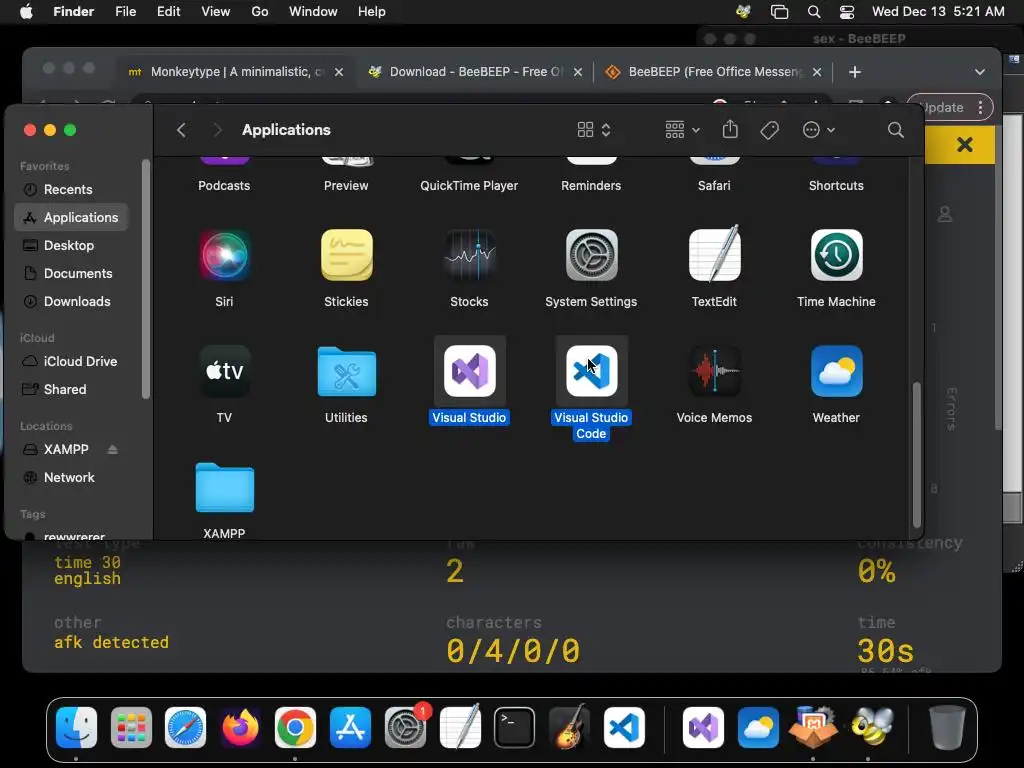
Task: Eject the XAMPP volume in sidebar
Action: tap(112, 449)
